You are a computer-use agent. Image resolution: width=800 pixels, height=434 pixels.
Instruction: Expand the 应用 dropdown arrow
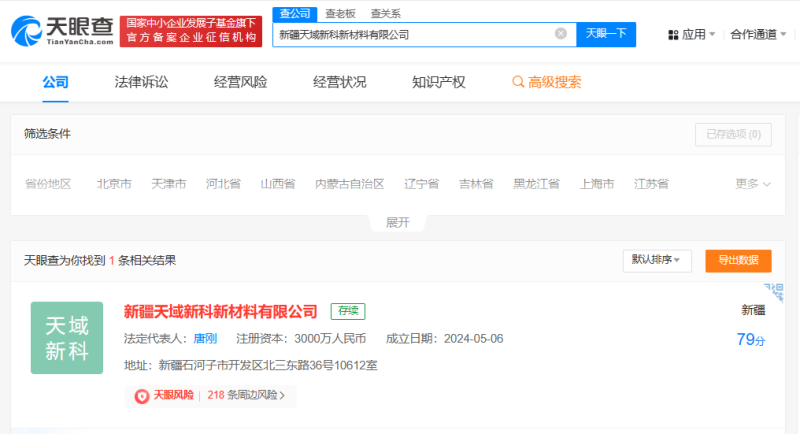712,34
